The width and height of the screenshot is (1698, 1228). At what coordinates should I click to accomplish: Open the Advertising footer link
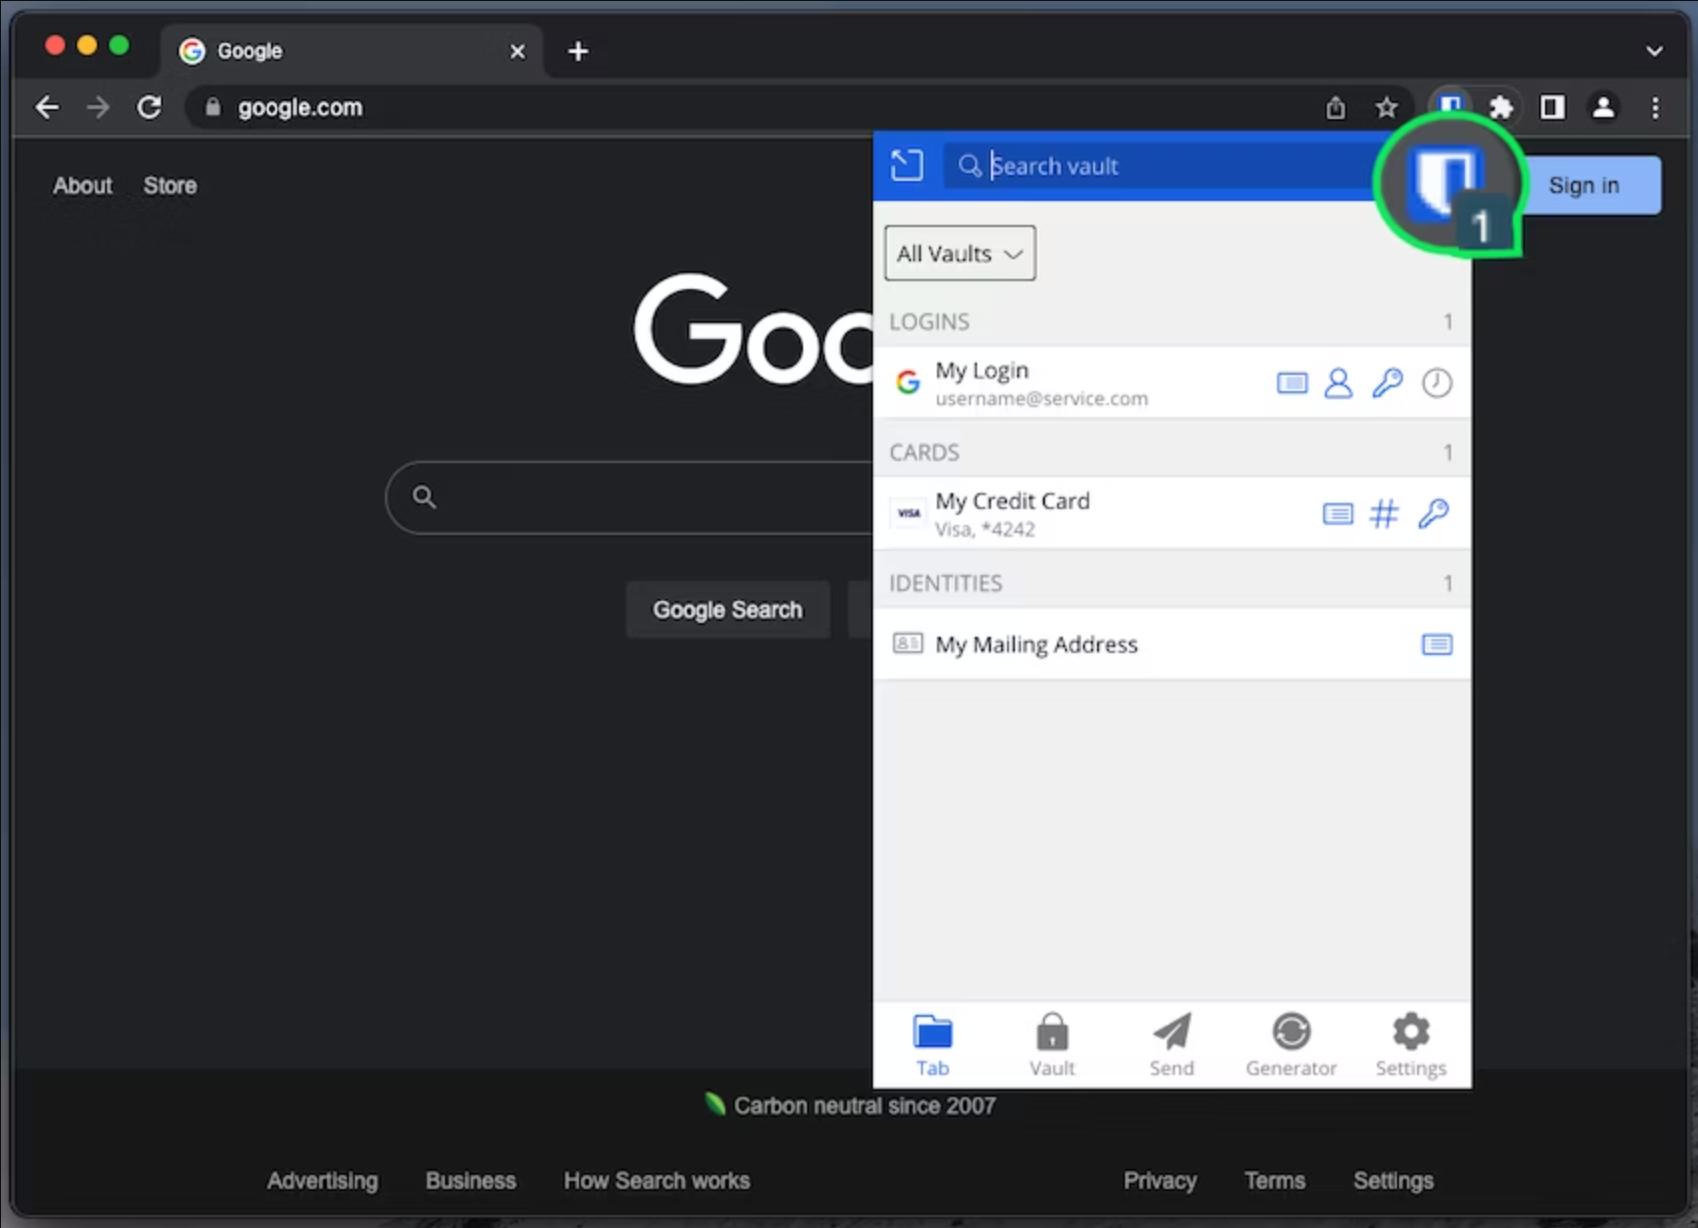click(x=322, y=1181)
